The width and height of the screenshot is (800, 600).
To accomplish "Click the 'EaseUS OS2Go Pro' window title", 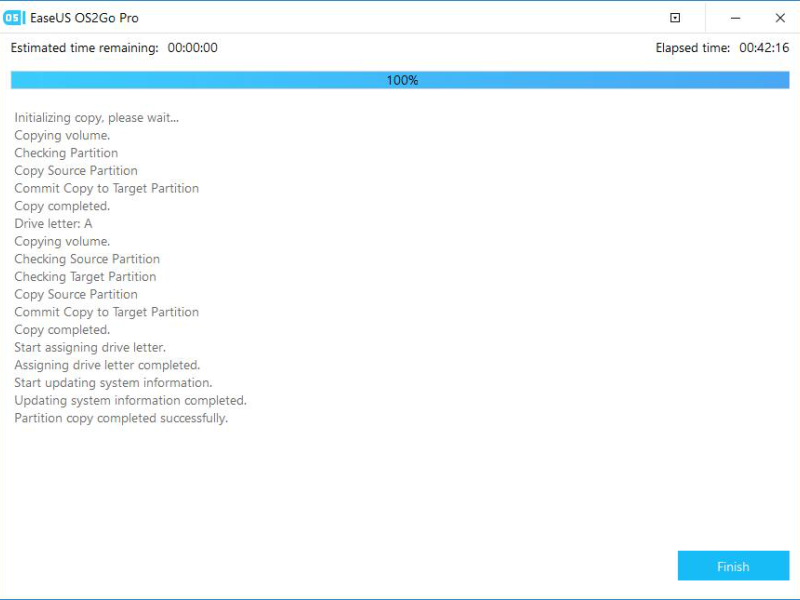I will (x=84, y=18).
